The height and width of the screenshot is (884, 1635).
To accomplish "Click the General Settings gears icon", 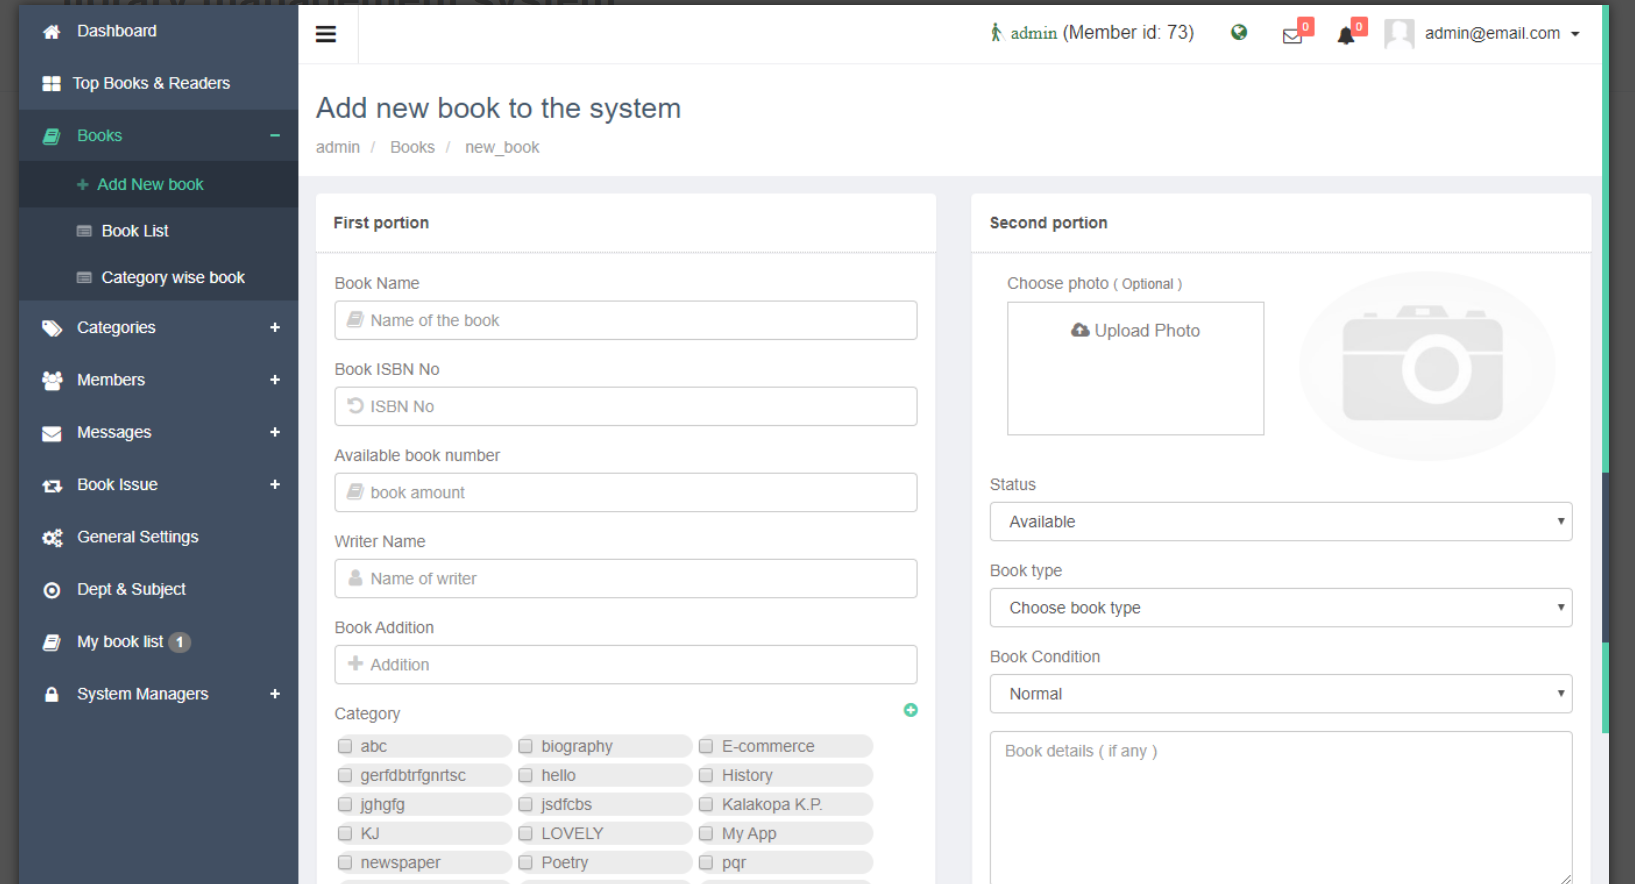I will 52,538.
